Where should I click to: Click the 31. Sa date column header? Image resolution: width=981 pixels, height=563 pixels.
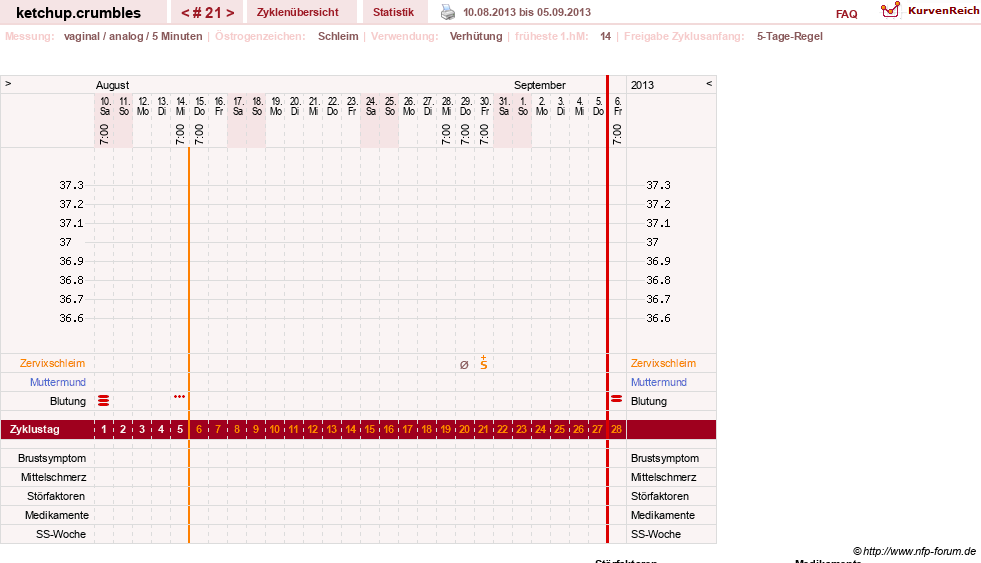(x=504, y=106)
